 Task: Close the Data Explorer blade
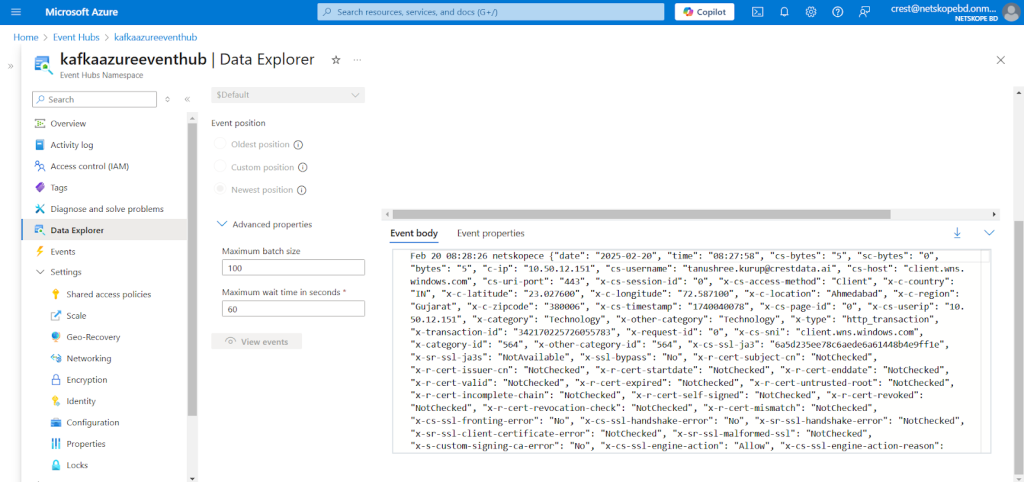tap(1000, 60)
